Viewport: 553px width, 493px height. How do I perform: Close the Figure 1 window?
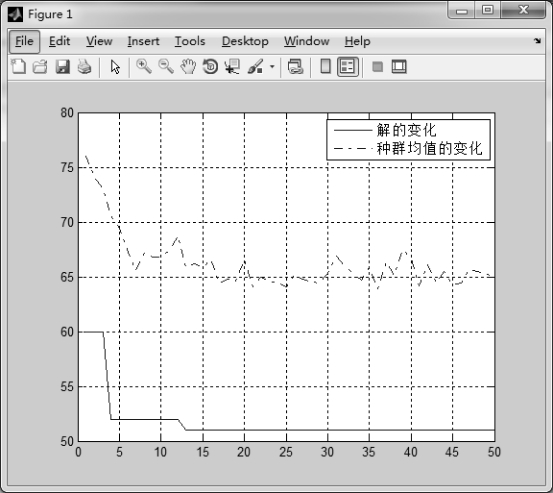coord(523,10)
